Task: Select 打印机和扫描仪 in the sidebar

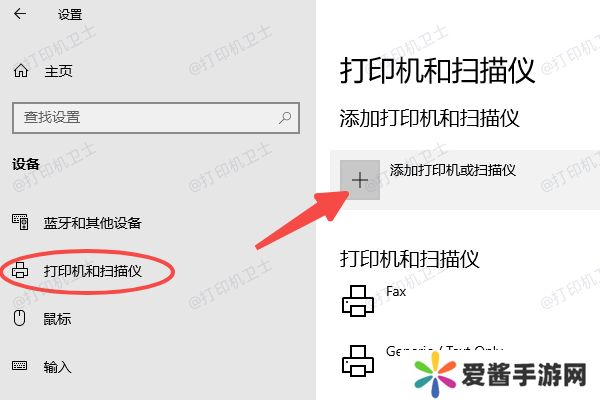Action: tap(93, 271)
